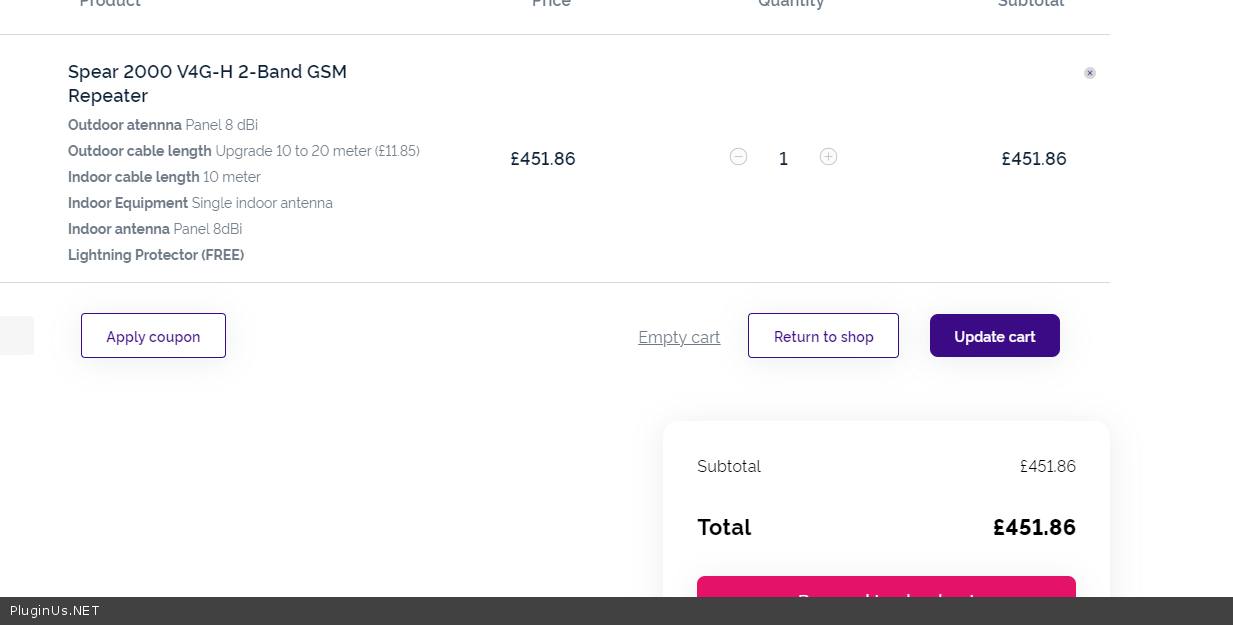This screenshot has height=625, width=1233.
Task: Click the PluginUs.NET label in bottom bar
Action: 55,611
